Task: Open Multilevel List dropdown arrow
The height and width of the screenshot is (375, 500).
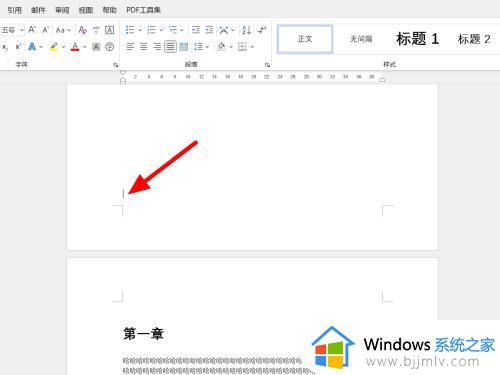Action: tap(182, 30)
